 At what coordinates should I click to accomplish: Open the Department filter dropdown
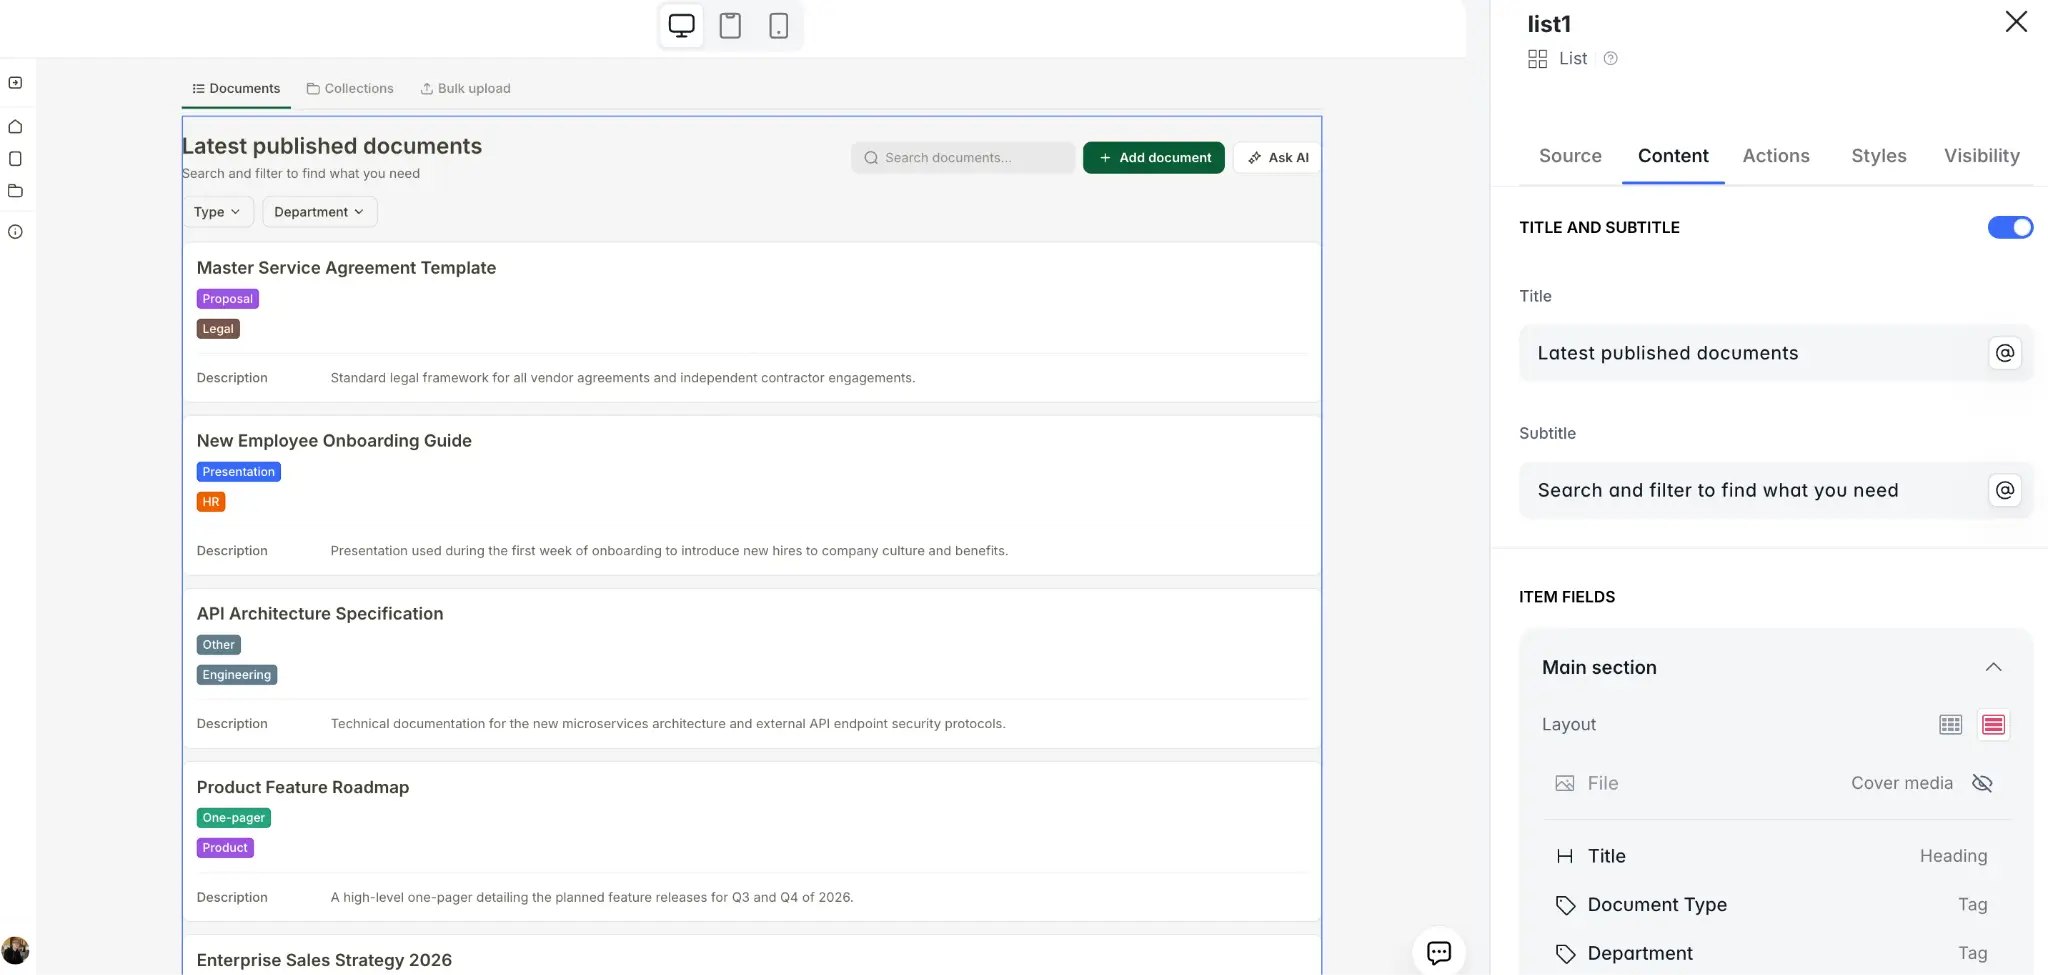[318, 211]
